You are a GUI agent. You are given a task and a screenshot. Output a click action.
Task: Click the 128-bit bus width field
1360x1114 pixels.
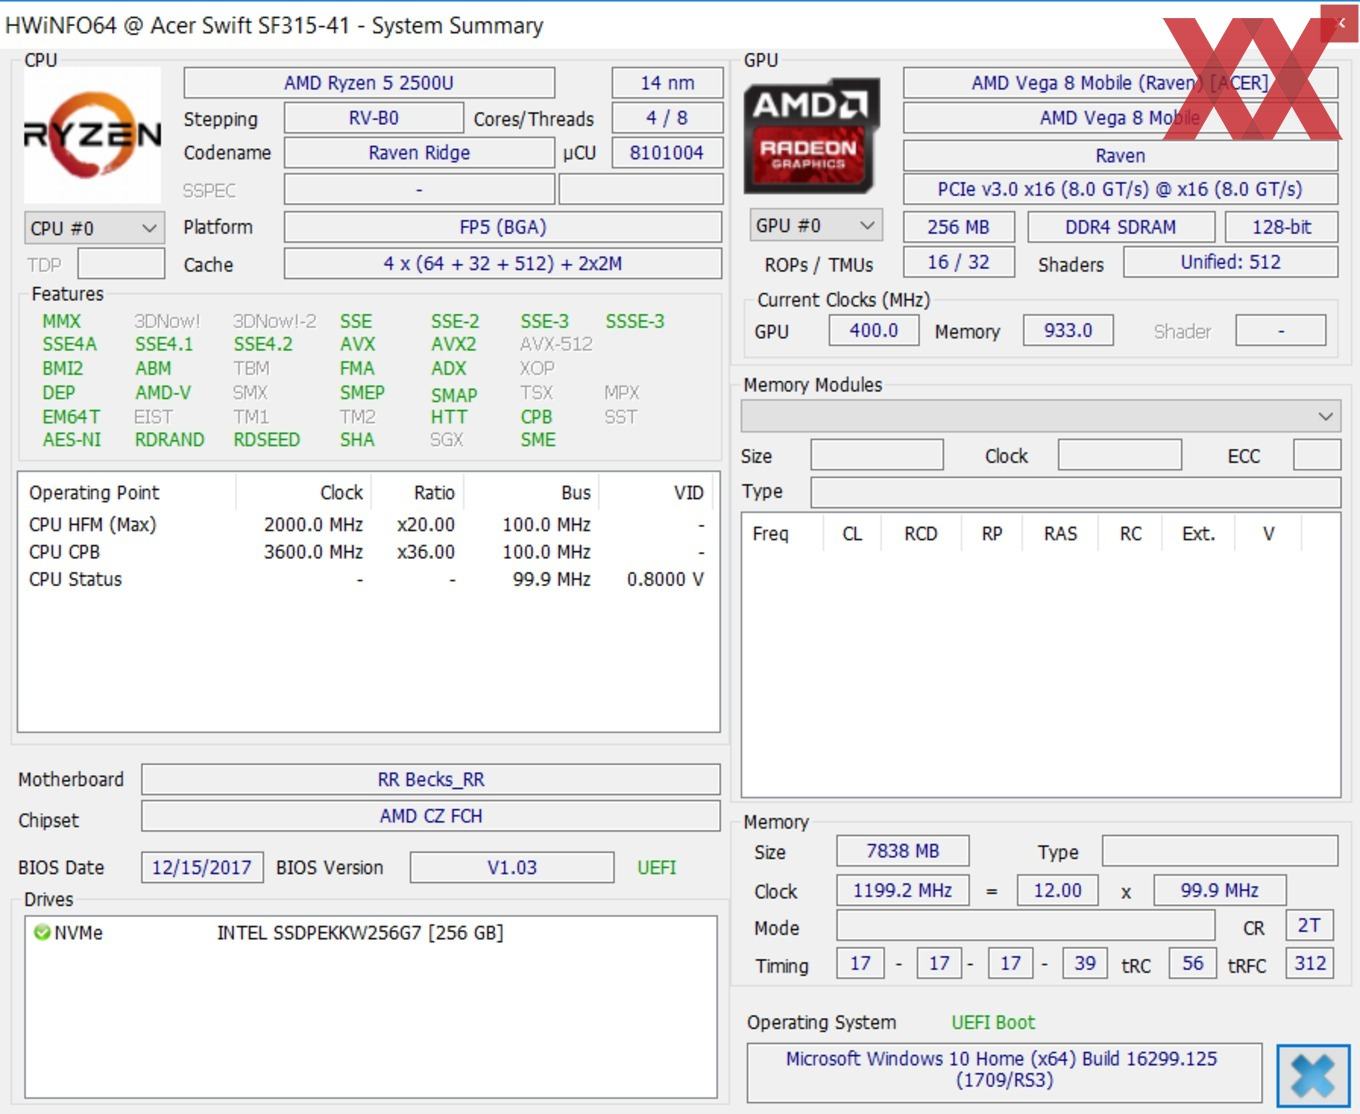click(x=1281, y=227)
